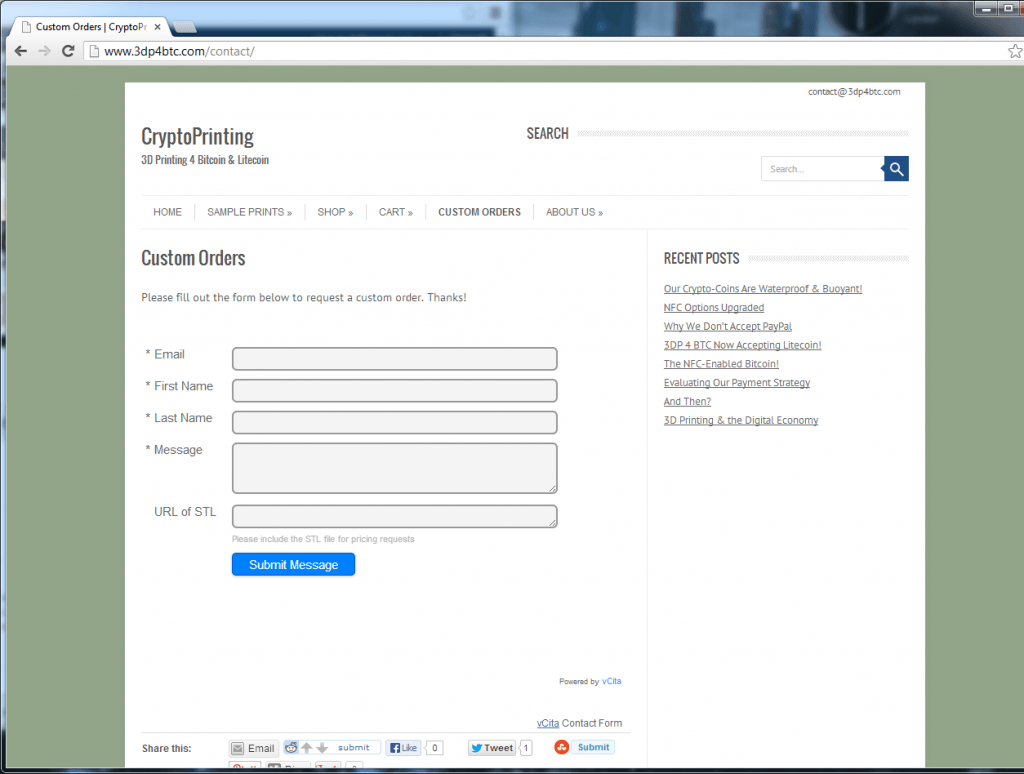Click the Tweet button
This screenshot has height=774, width=1024.
492,748
